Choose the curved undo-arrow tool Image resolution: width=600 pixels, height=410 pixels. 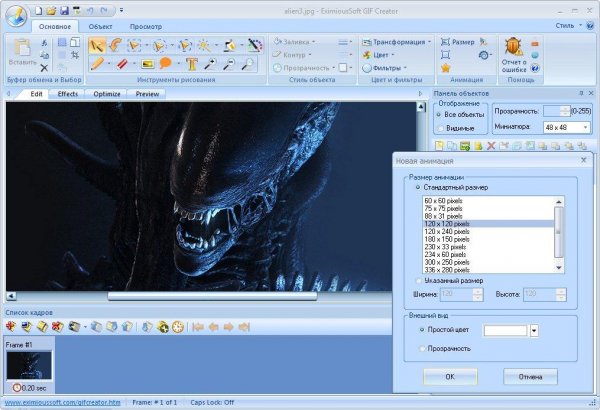click(115, 46)
